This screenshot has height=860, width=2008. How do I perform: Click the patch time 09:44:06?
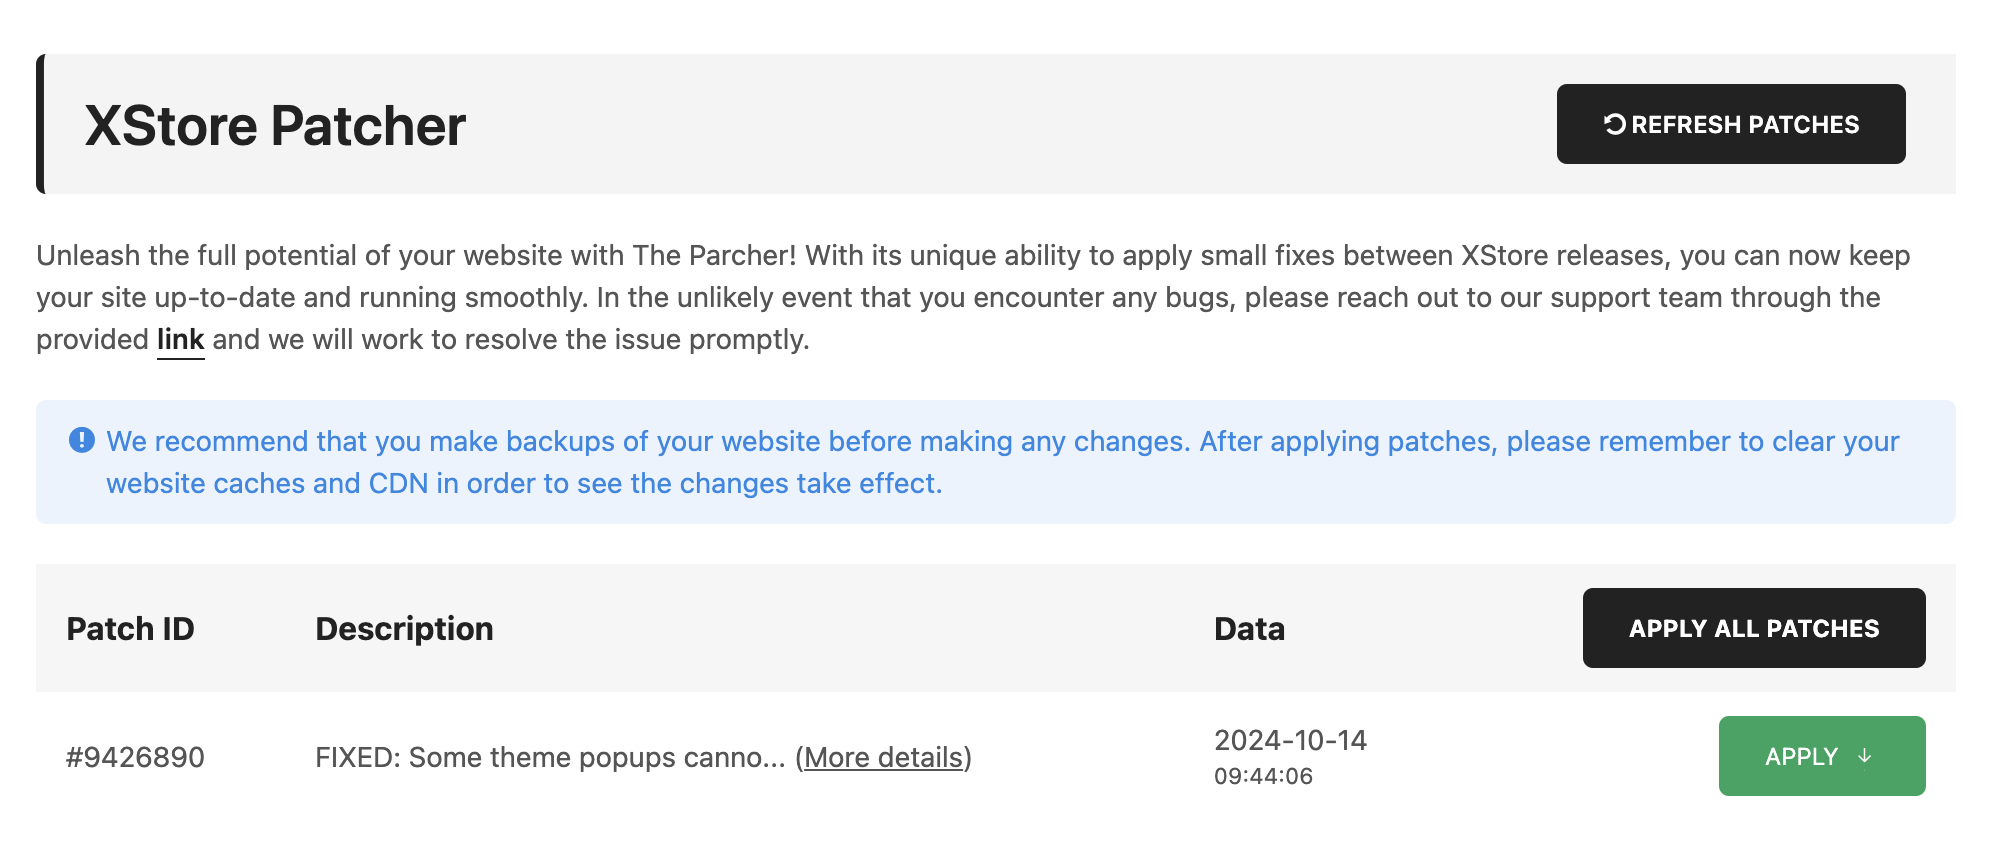tap(1263, 777)
